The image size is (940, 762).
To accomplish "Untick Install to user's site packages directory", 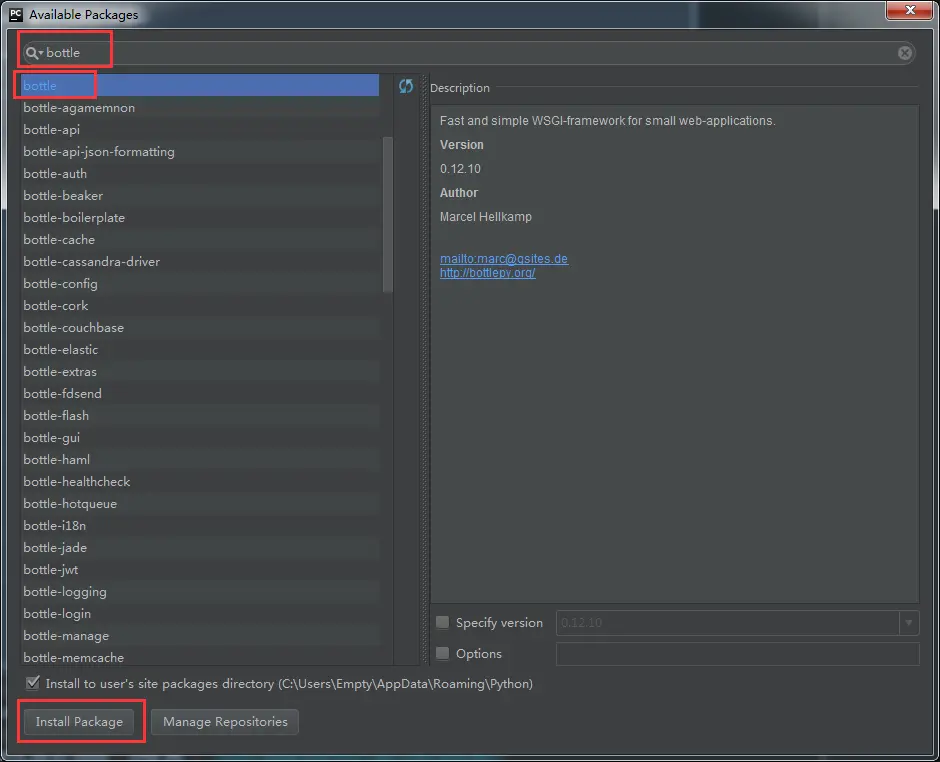I will [33, 683].
